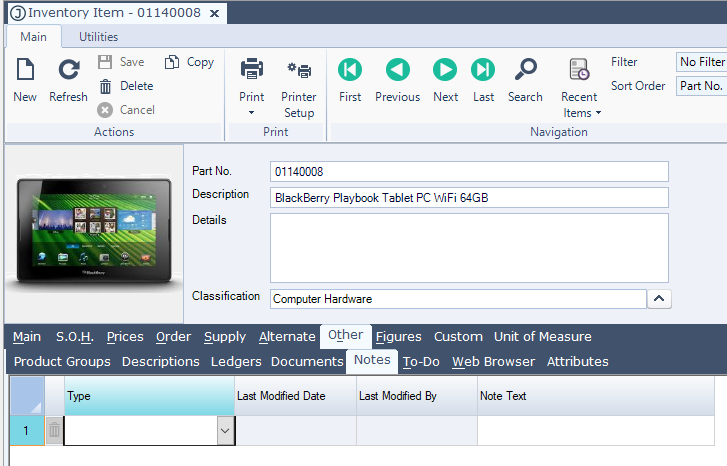This screenshot has height=466, width=727.
Task: Select the Documents sub-tab
Action: click(x=307, y=362)
